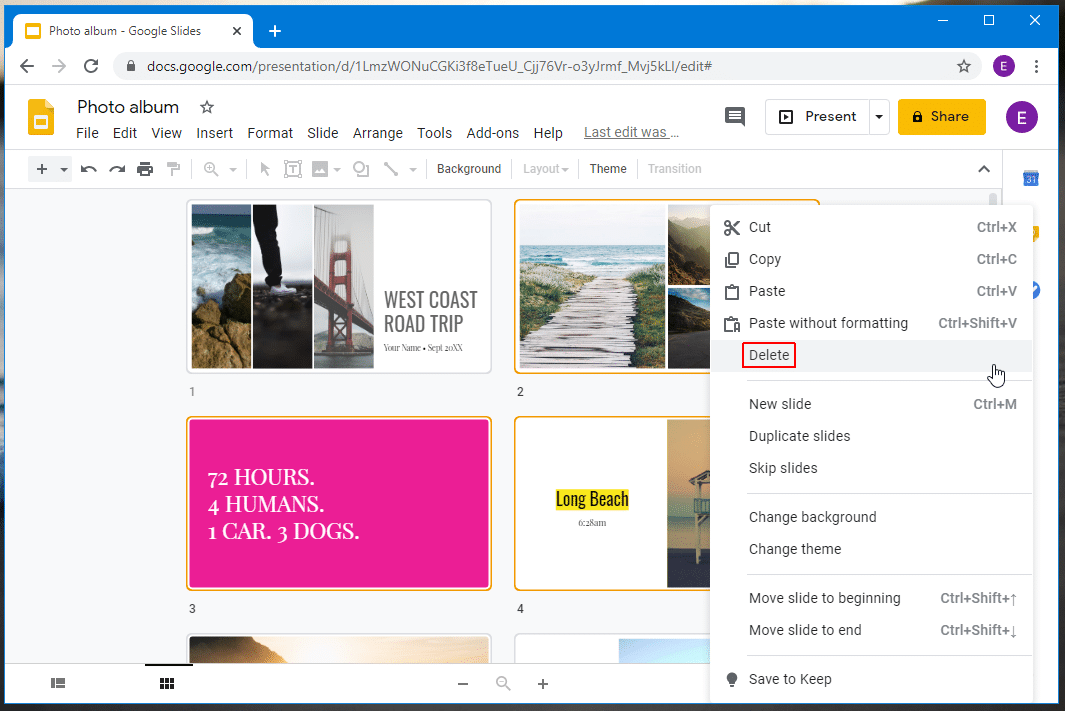Switch to filmstrip view
This screenshot has width=1065, height=711.
[x=58, y=683]
